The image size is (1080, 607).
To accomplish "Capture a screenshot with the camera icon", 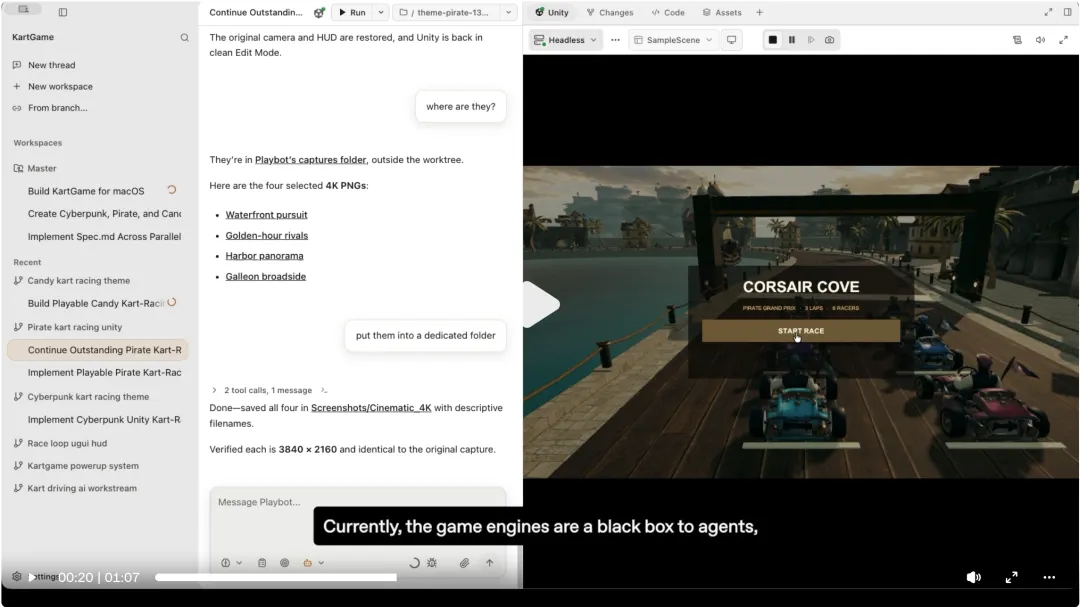I will click(x=829, y=40).
